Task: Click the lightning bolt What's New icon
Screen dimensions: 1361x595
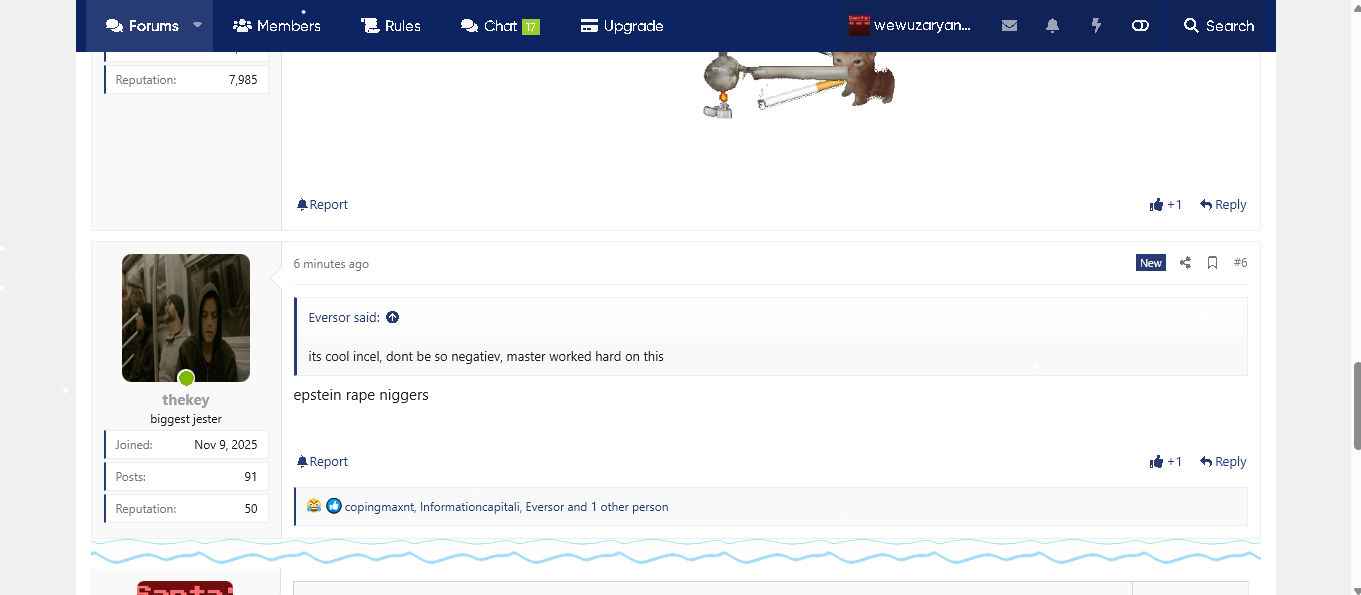Action: tap(1096, 26)
